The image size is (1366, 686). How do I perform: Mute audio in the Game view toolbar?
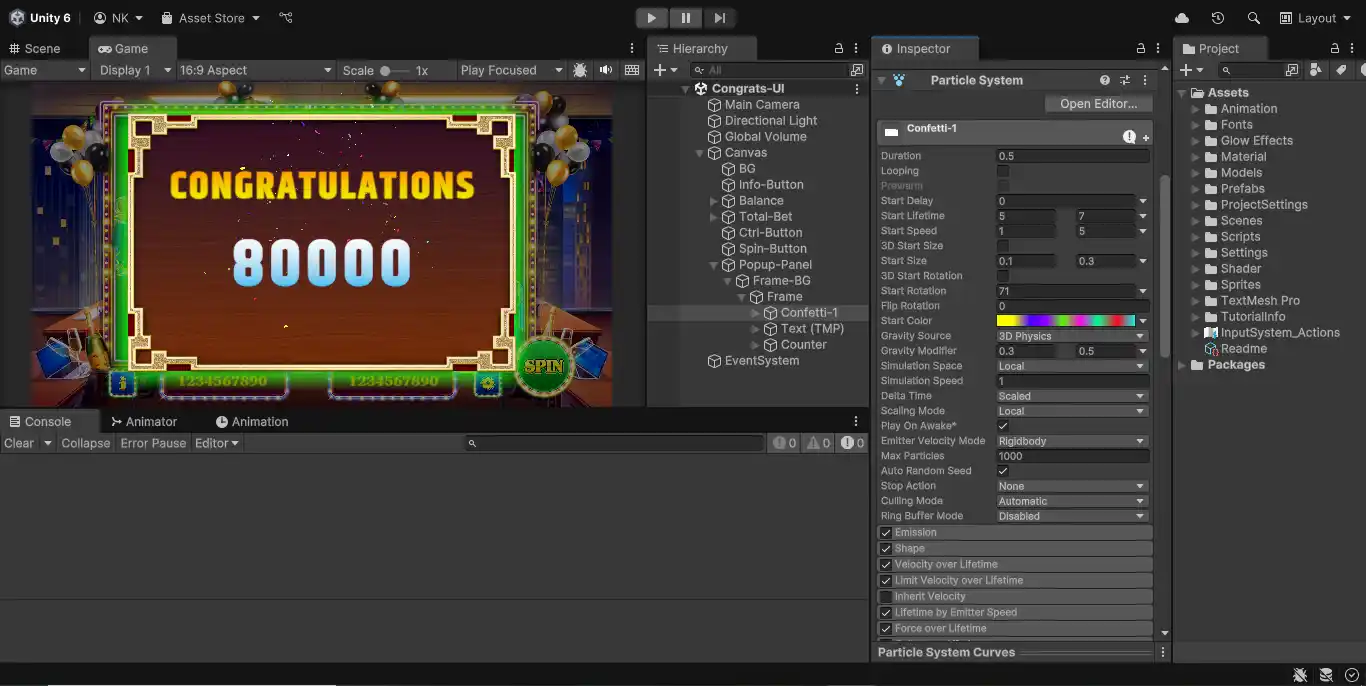click(x=607, y=70)
